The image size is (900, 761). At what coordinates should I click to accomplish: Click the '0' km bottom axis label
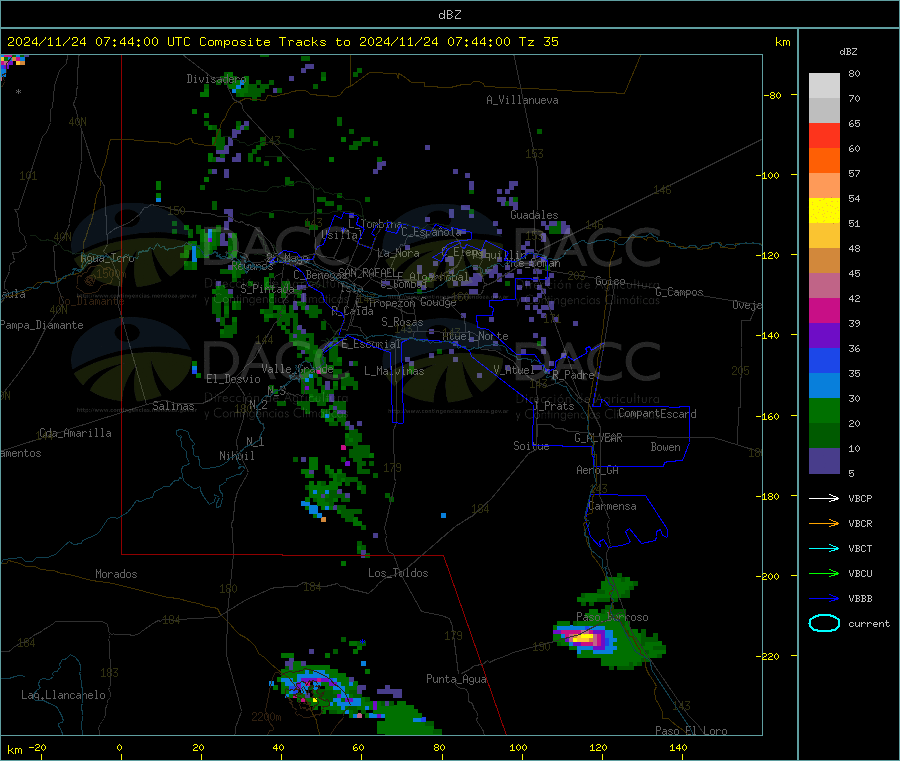(x=119, y=747)
